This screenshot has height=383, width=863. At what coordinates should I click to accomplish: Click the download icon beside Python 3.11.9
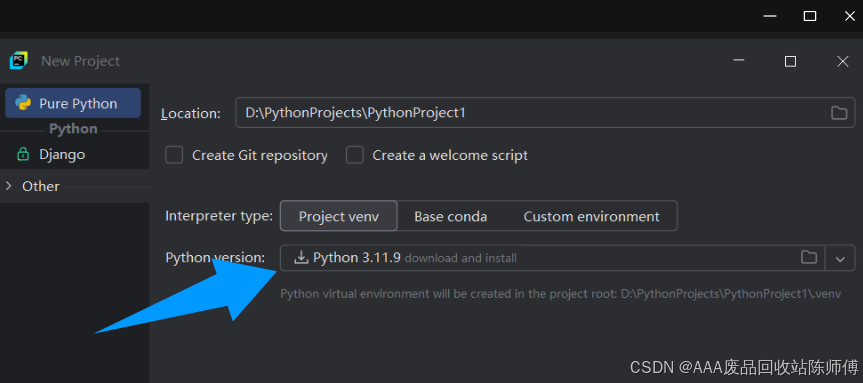[301, 258]
